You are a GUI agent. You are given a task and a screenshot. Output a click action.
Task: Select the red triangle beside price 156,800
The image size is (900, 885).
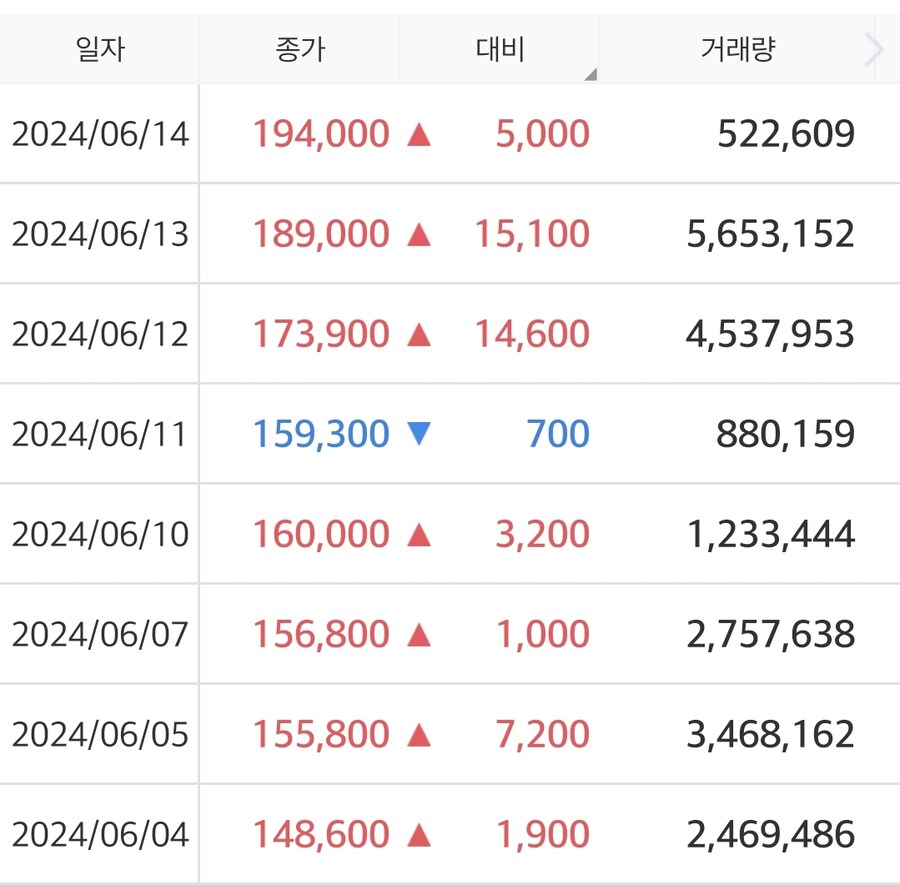[x=421, y=633]
